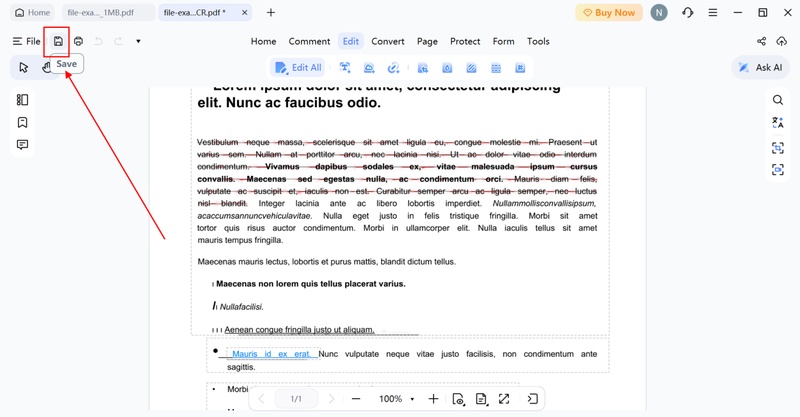Open the comments panel icon in sidebar
Screen dimensions: 800x417
[x=22, y=144]
